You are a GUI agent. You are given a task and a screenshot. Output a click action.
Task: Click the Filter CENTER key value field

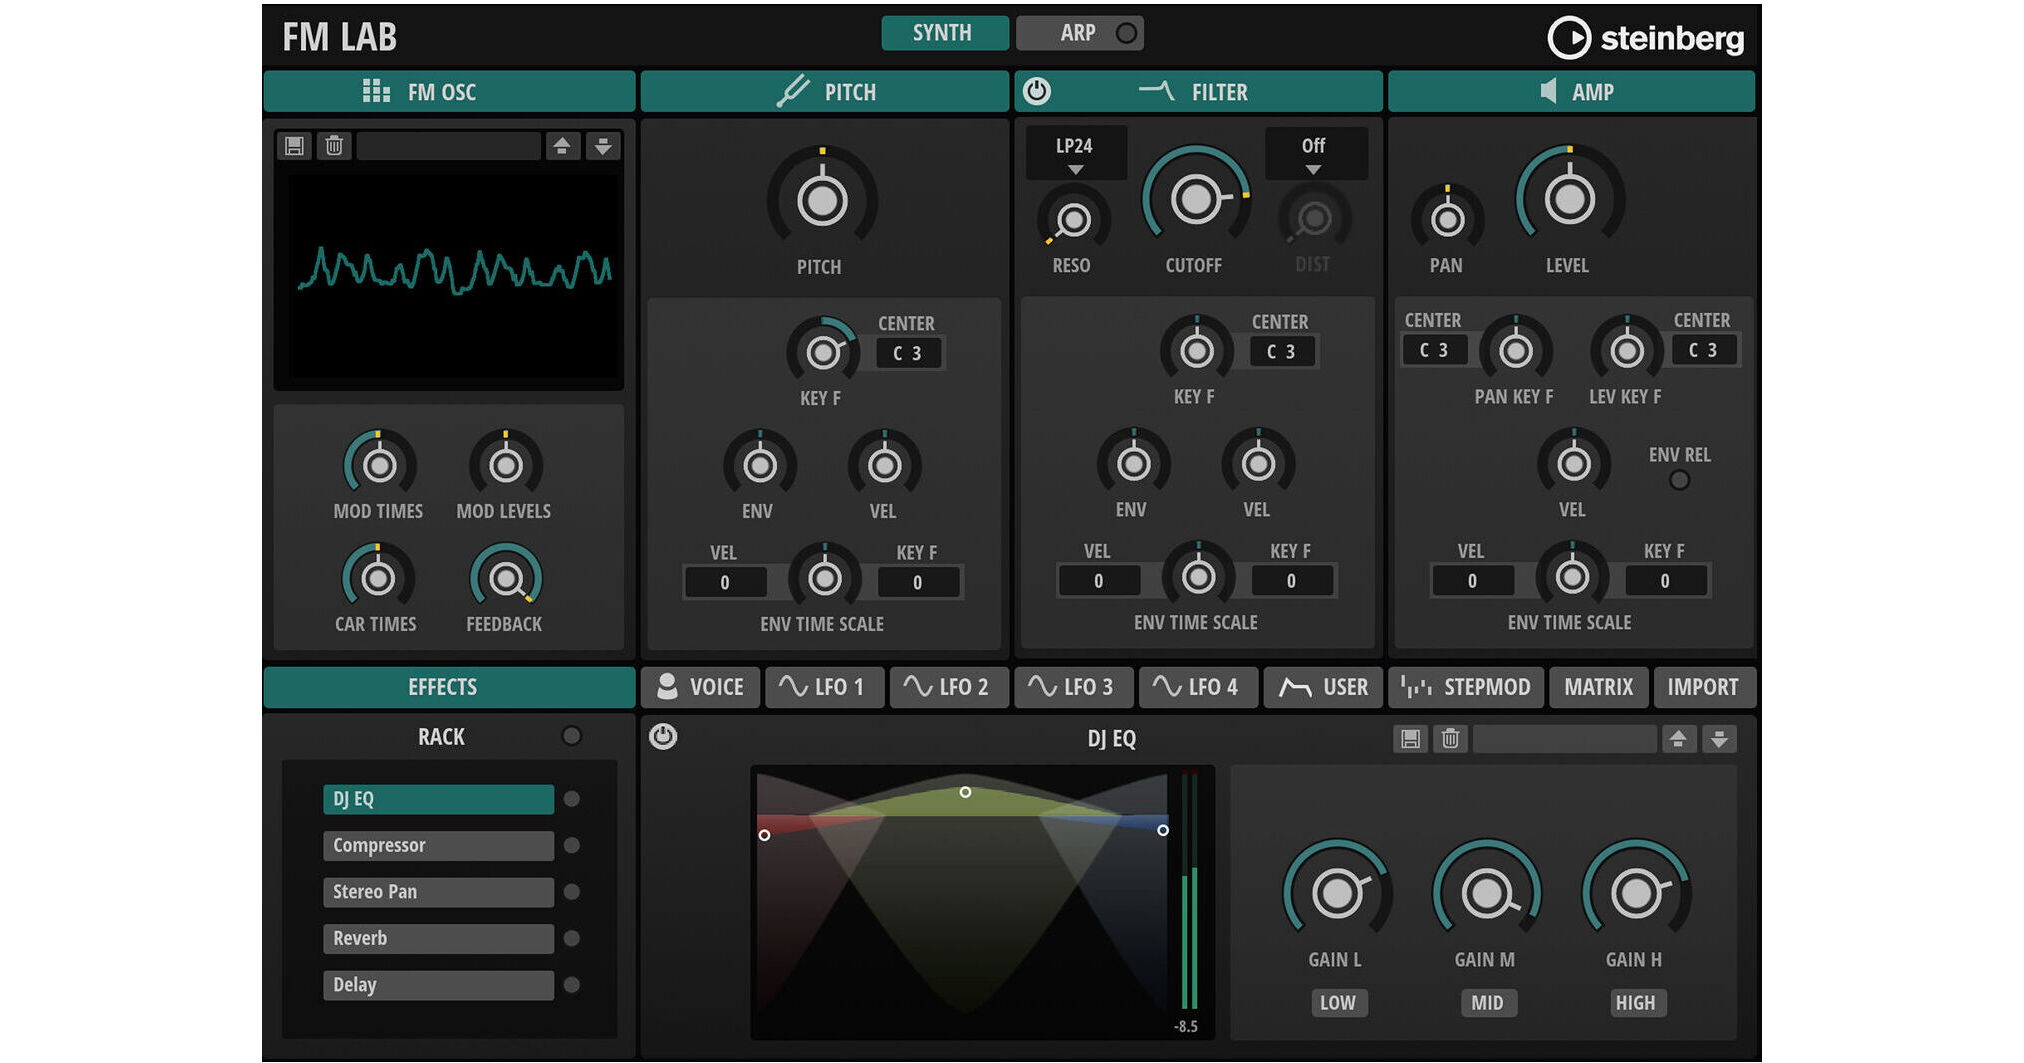(x=1282, y=351)
